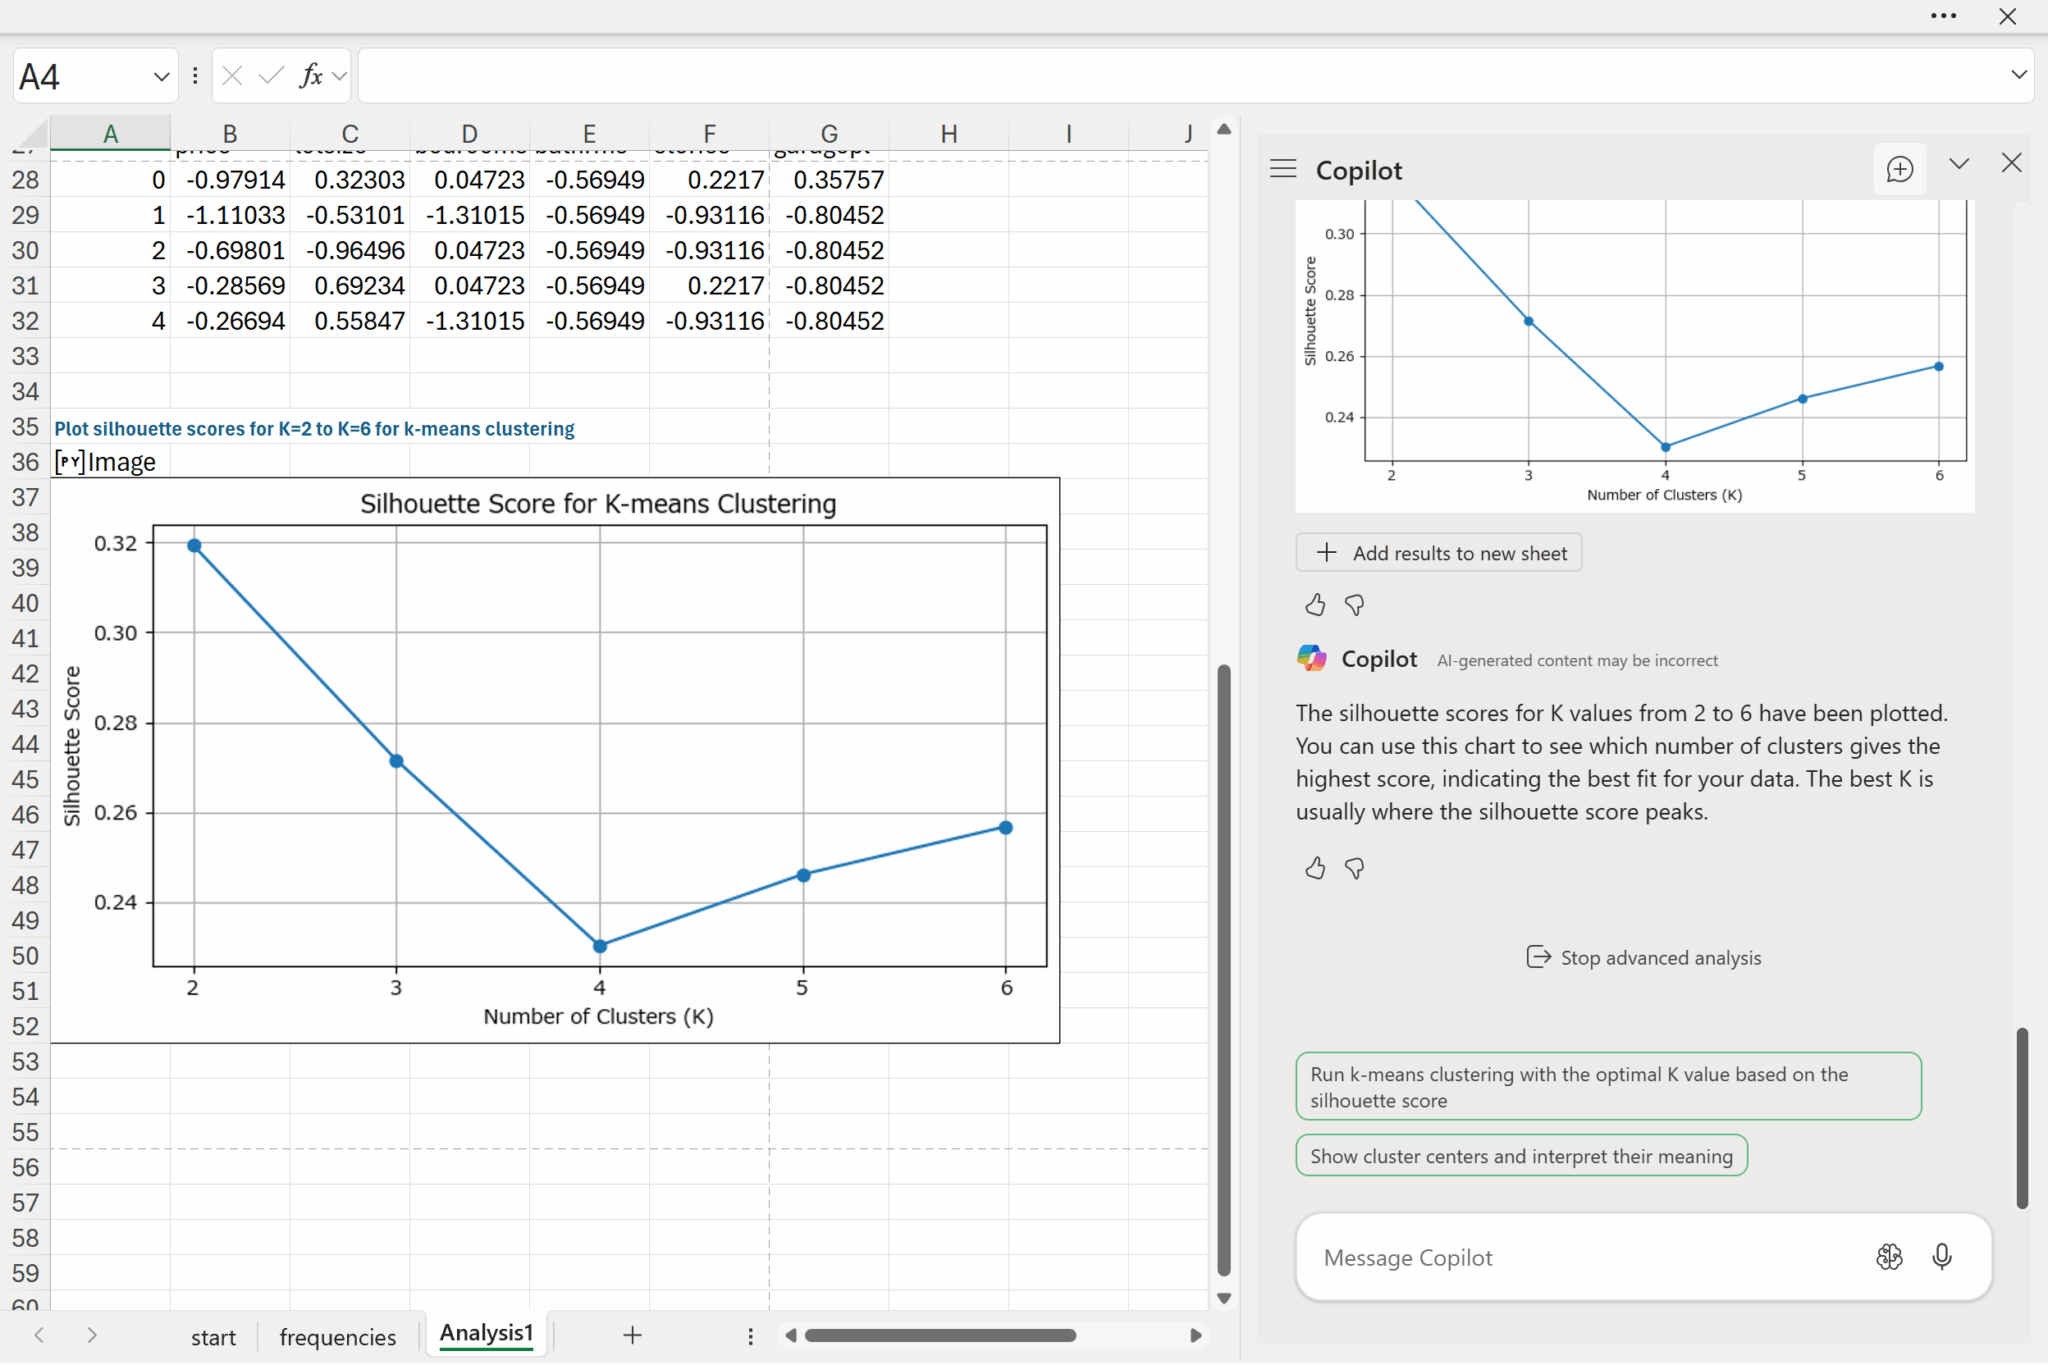Switch to the start sheet tab
Image resolution: width=2048 pixels, height=1365 pixels.
click(x=213, y=1337)
